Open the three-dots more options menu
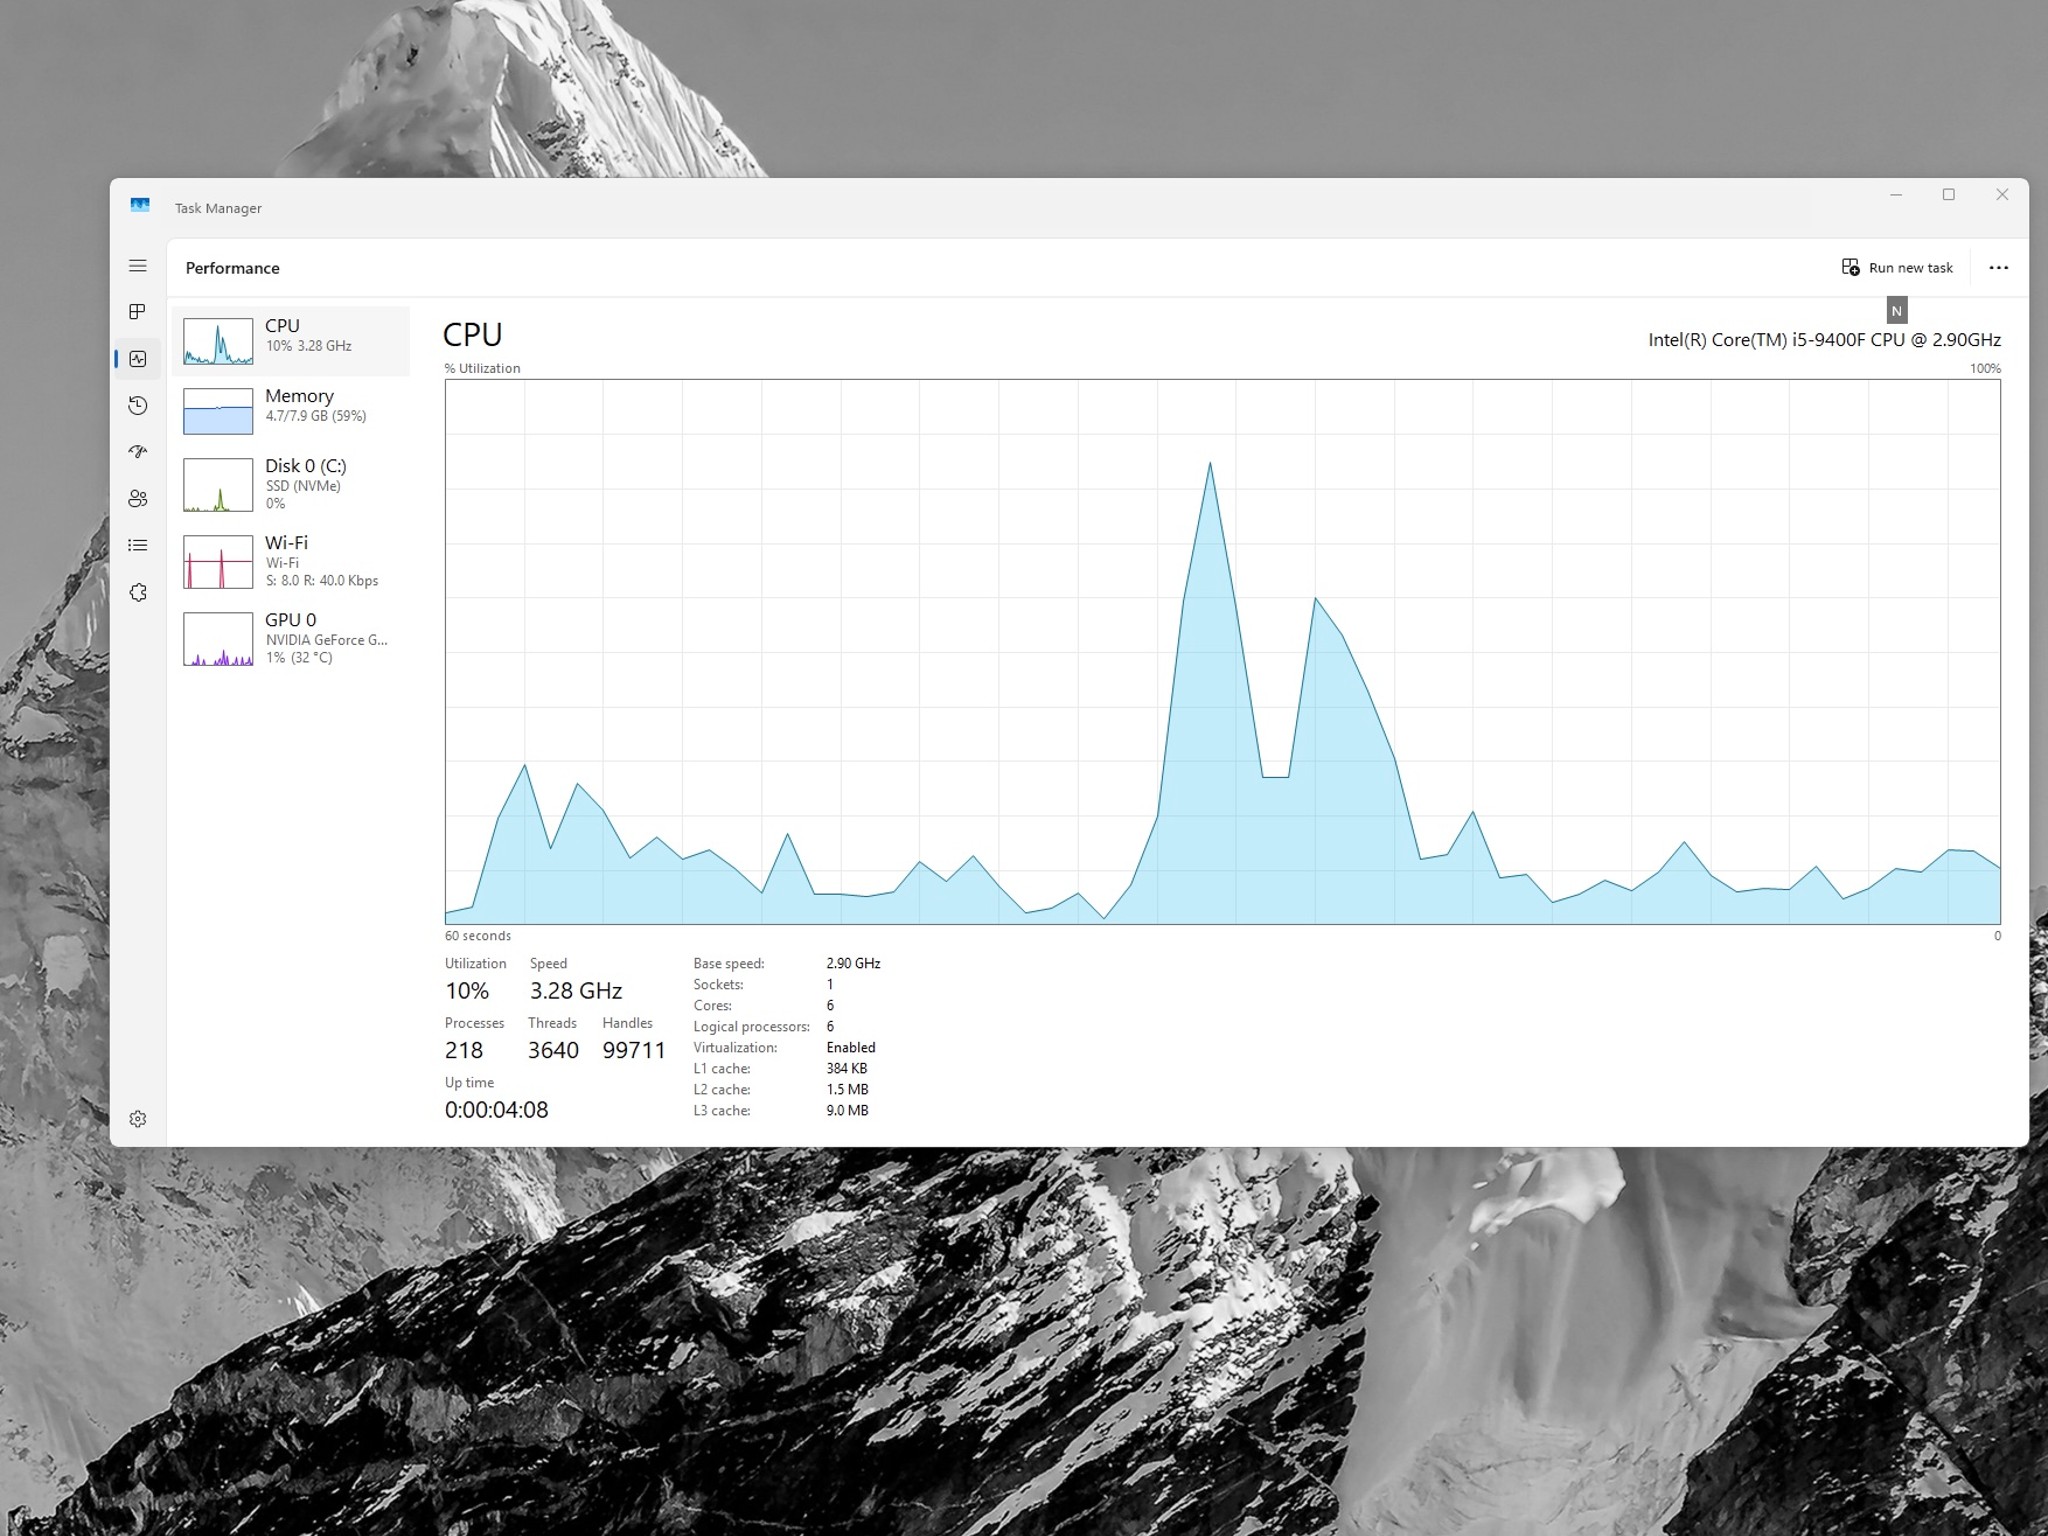The image size is (2048, 1536). 1998,268
